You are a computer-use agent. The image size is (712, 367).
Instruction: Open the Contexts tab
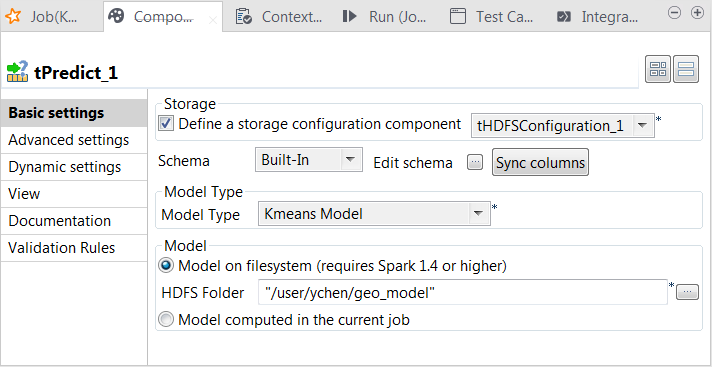279,17
